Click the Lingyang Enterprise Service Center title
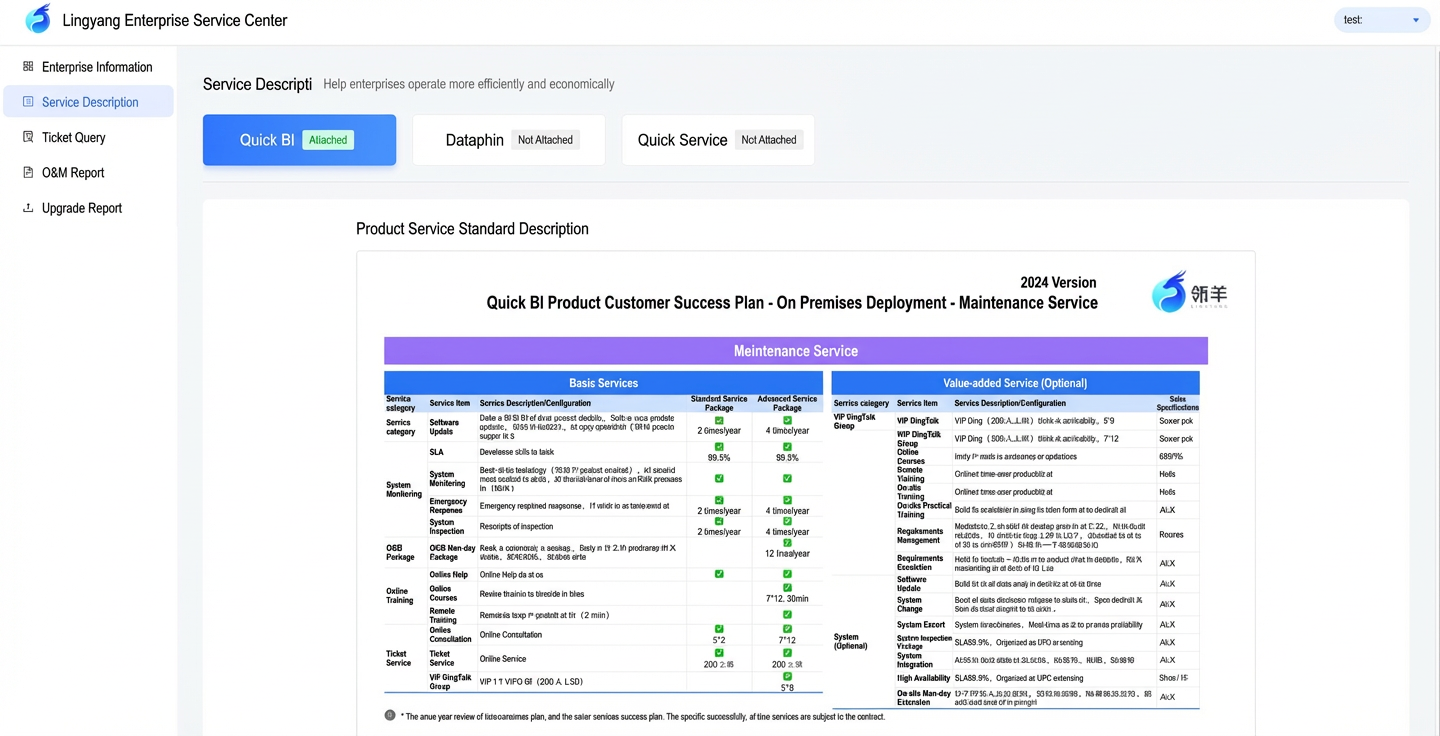 tap(175, 20)
